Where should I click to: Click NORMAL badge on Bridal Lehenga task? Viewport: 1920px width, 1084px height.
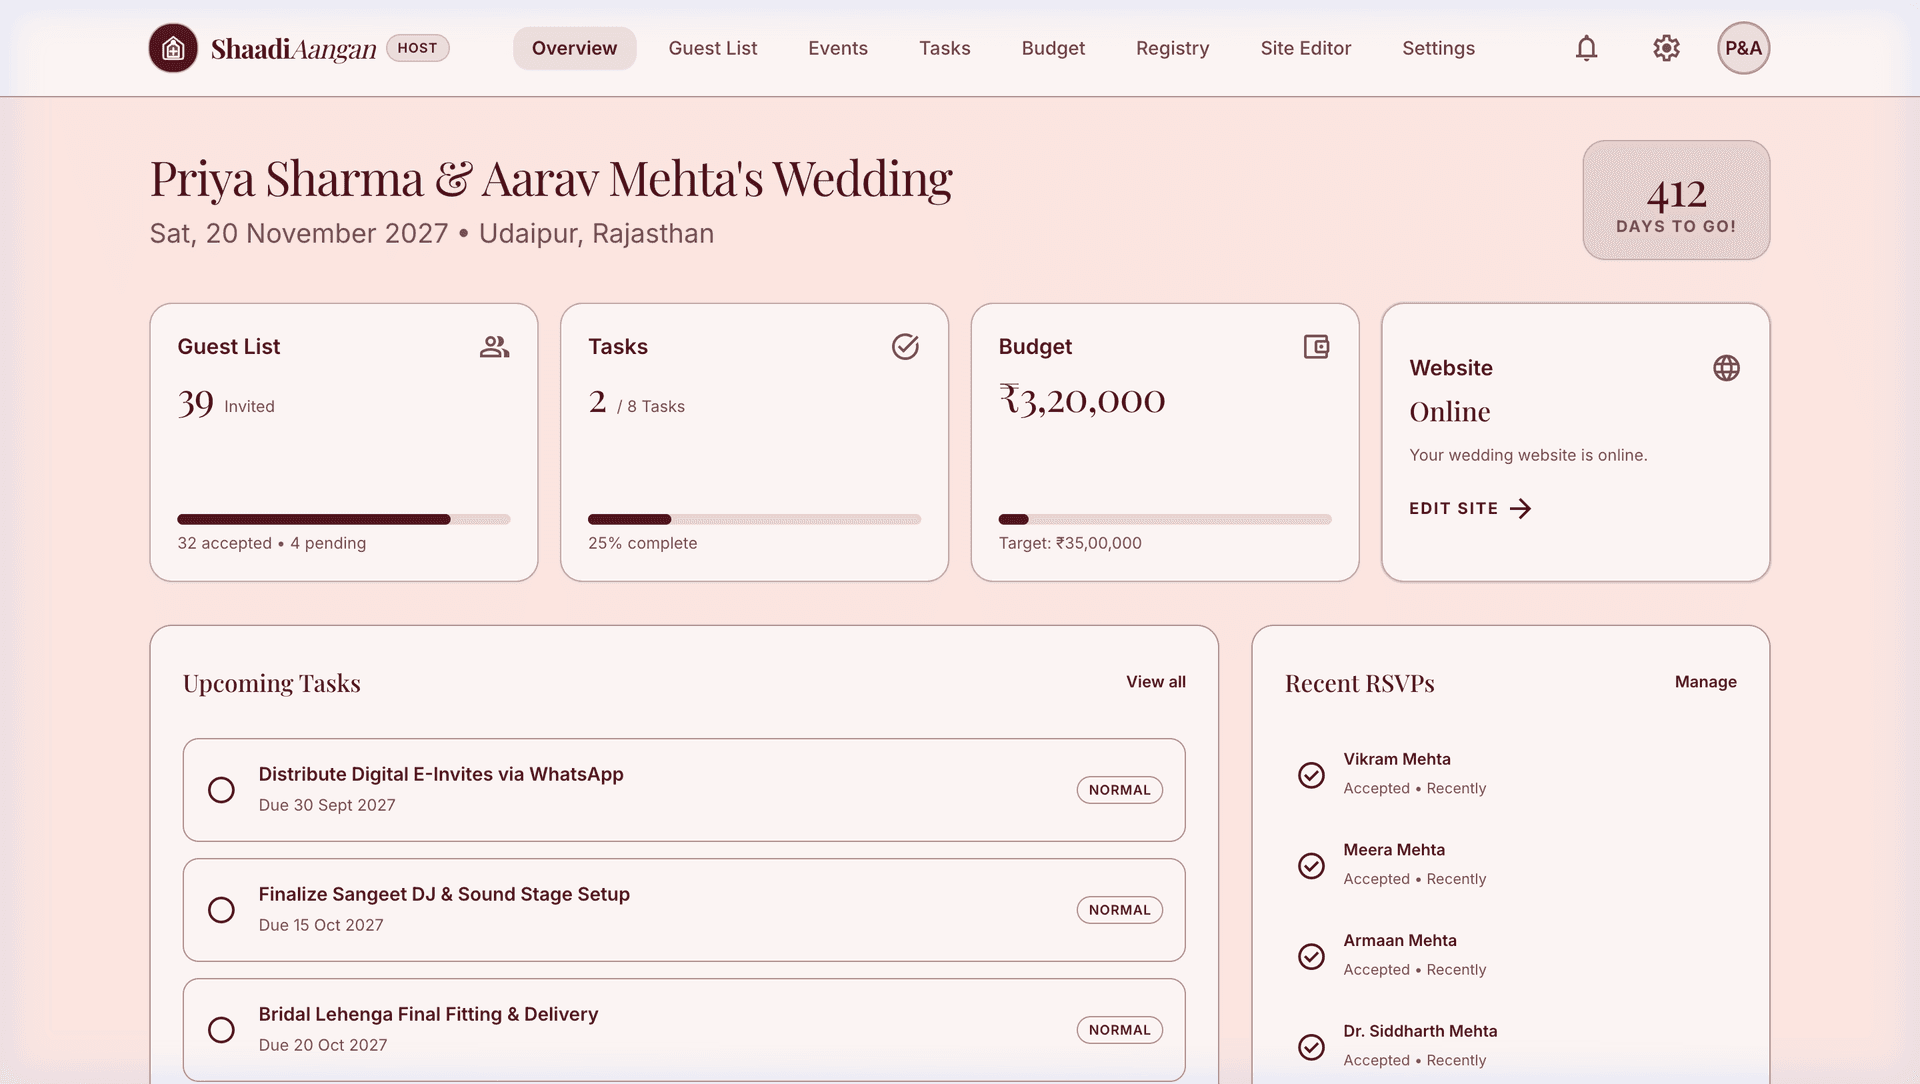click(1119, 1030)
